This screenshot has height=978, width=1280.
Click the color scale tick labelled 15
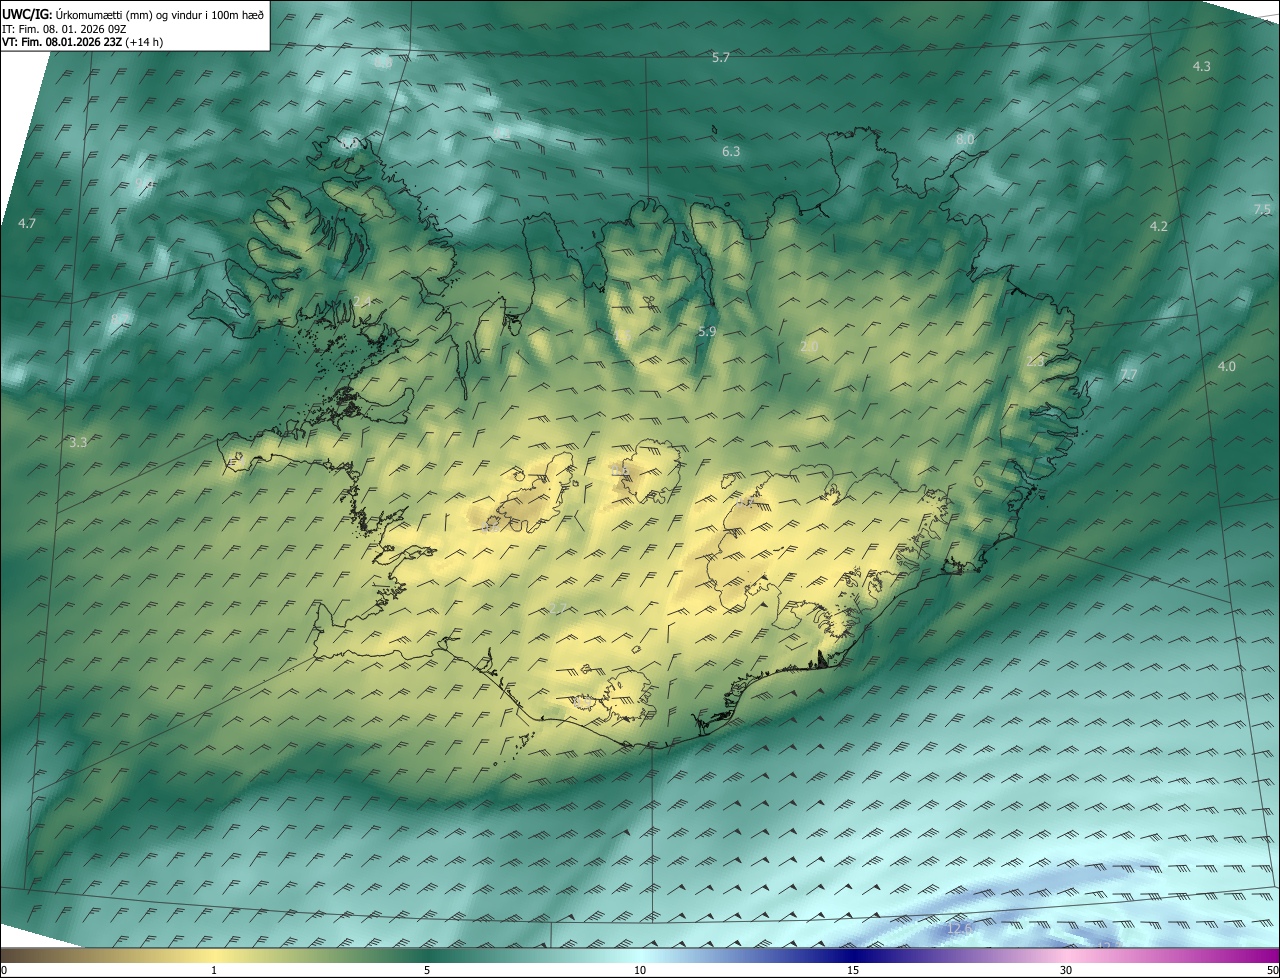[853, 970]
